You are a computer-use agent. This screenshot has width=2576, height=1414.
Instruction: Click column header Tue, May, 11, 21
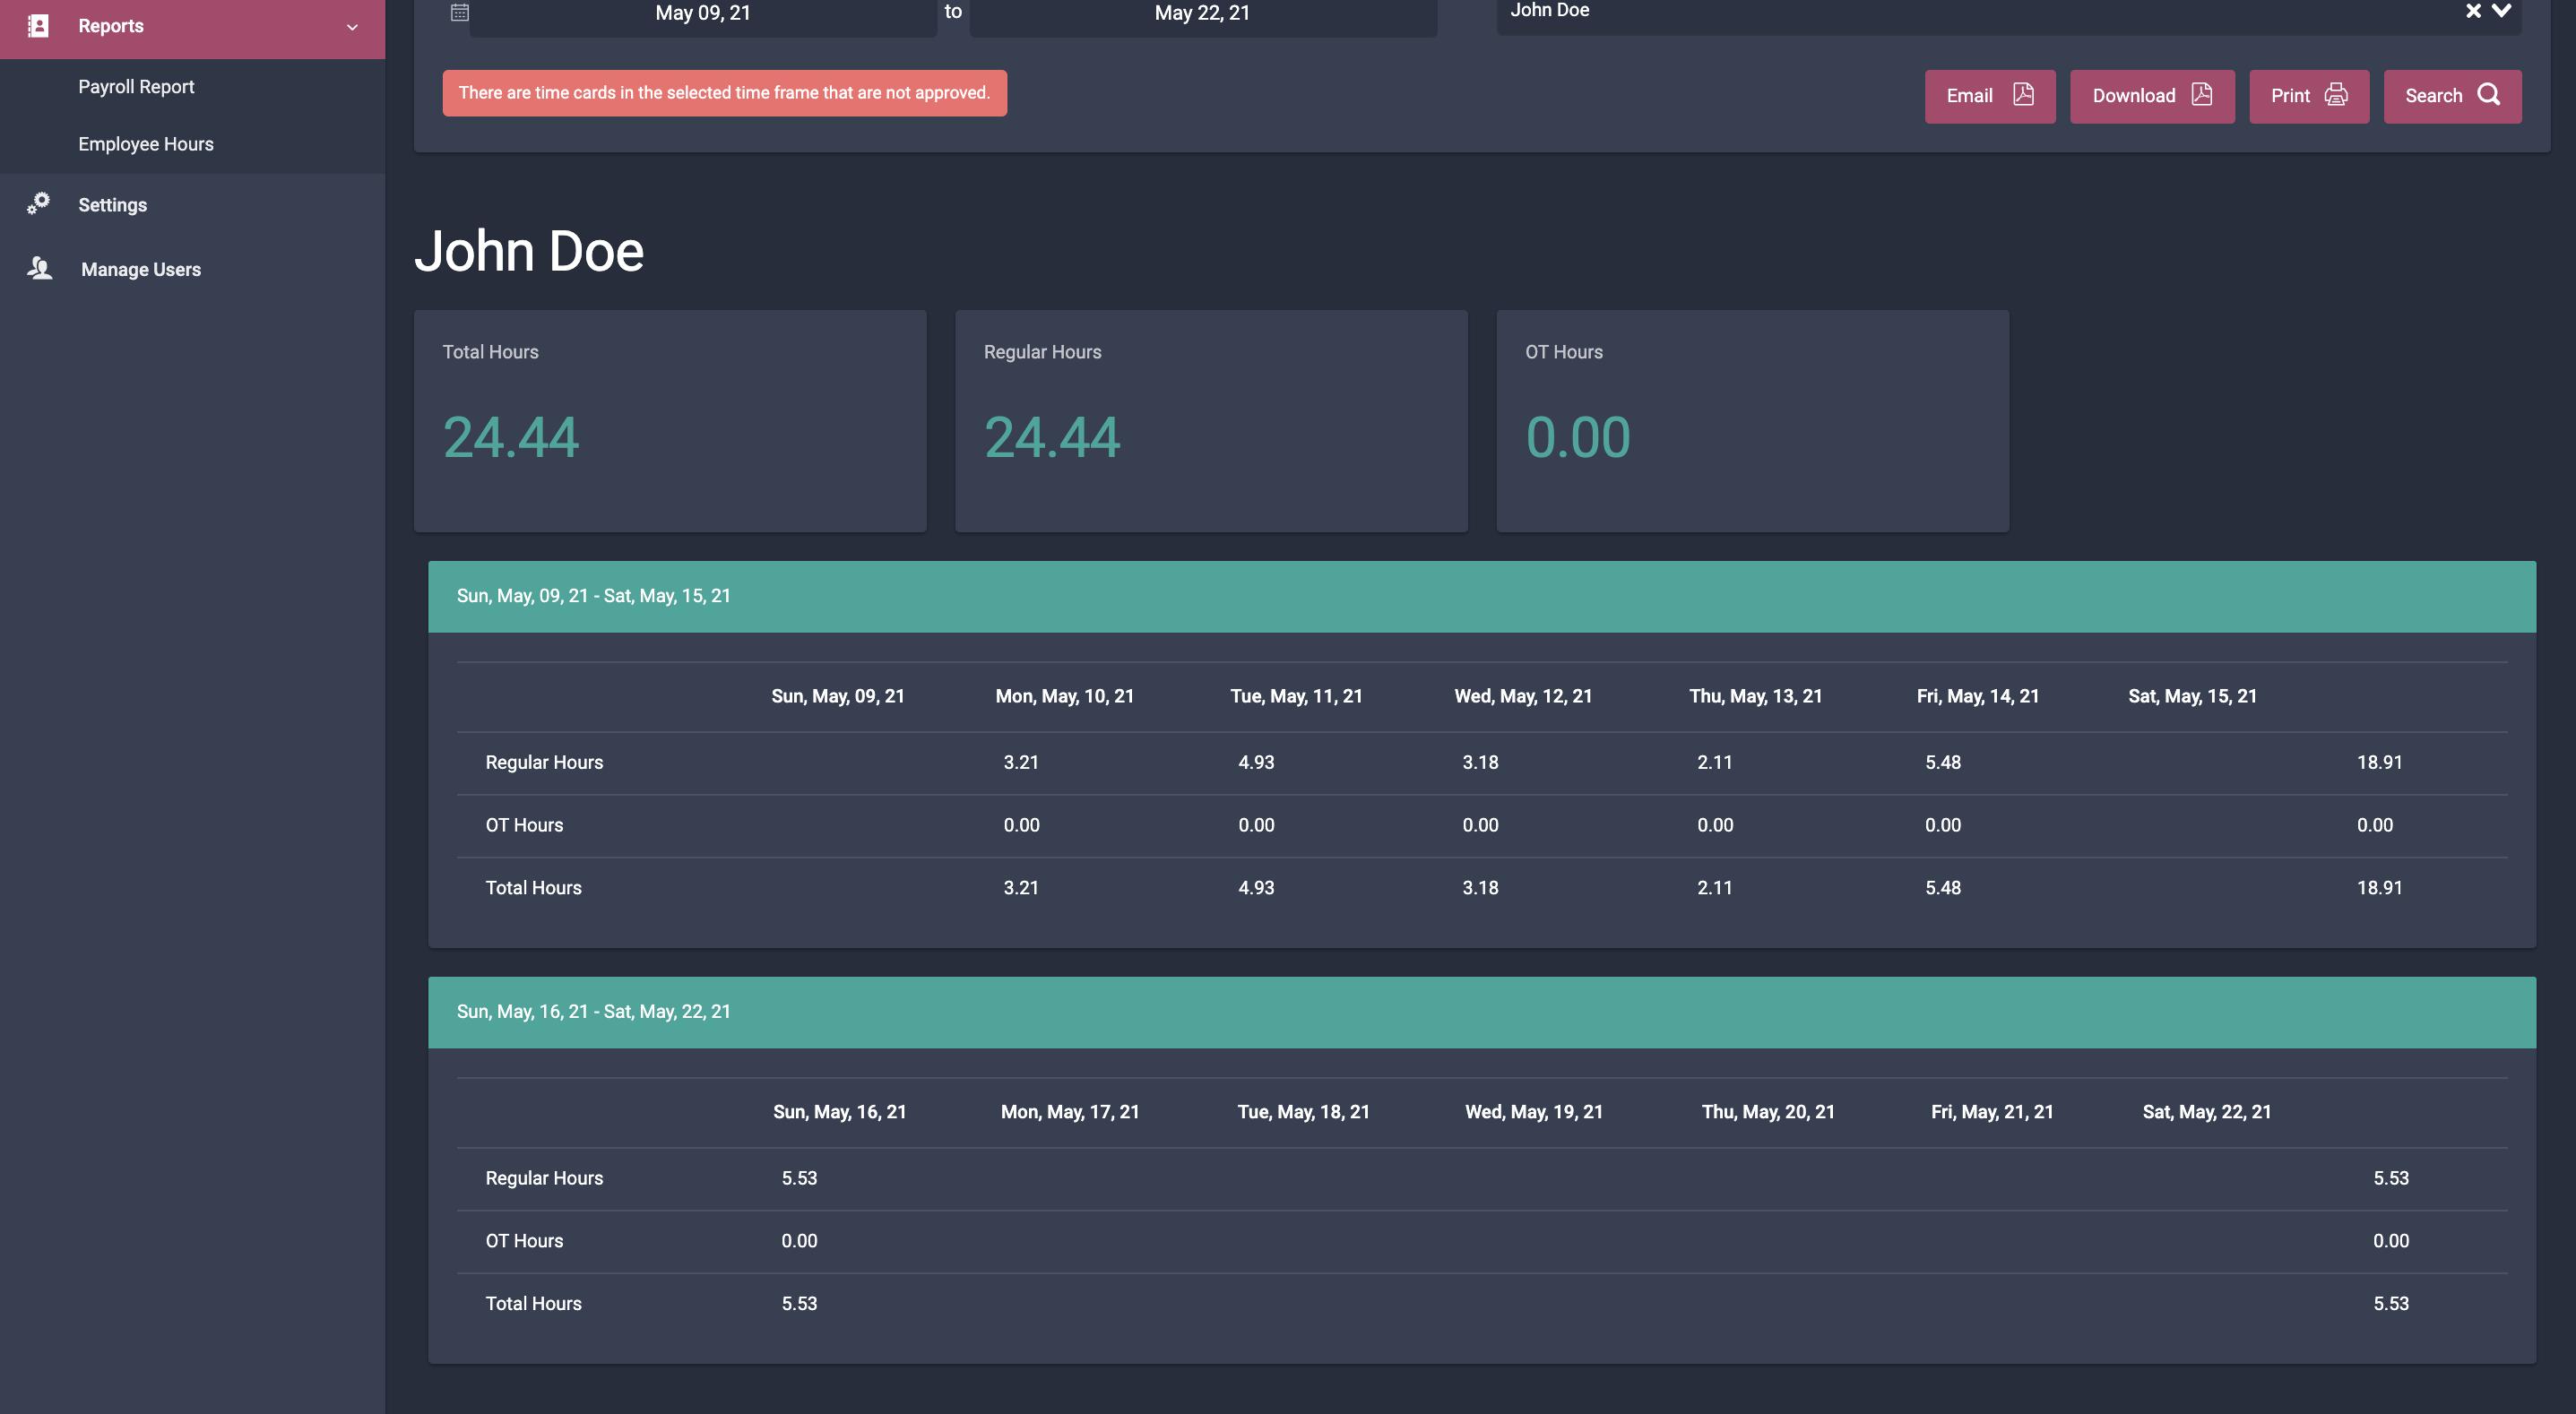point(1296,696)
